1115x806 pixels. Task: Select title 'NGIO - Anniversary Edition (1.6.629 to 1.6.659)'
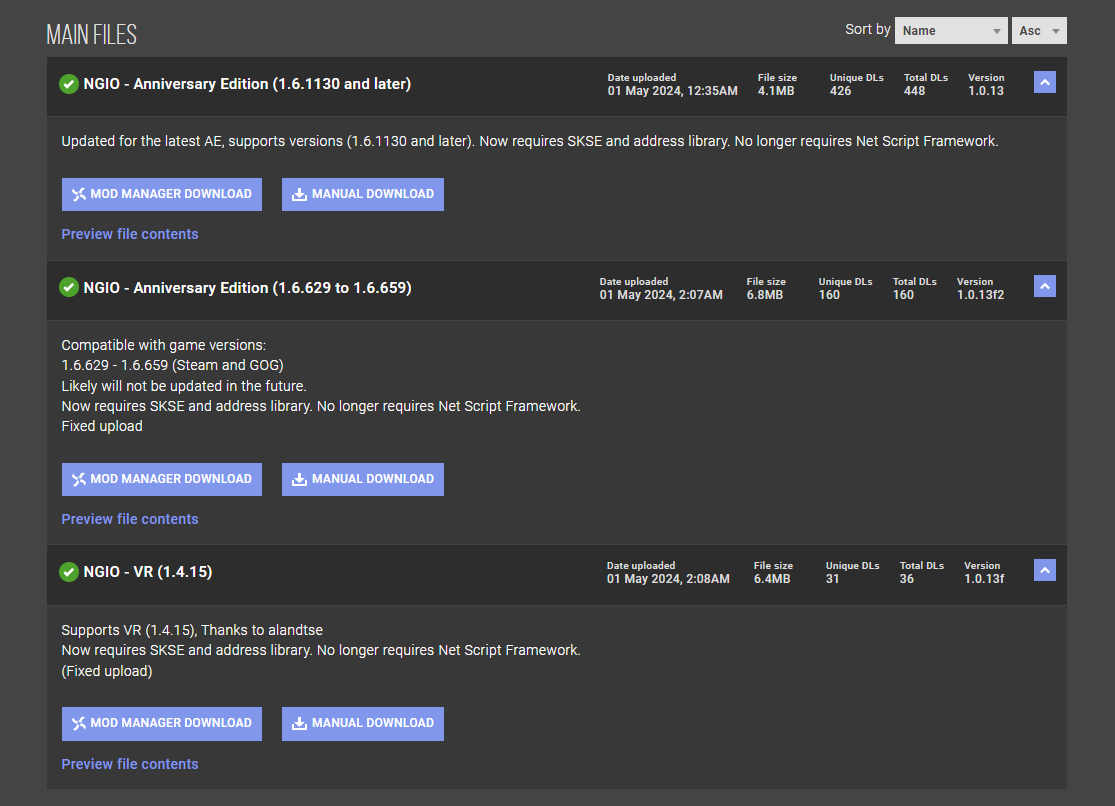pyautogui.click(x=247, y=288)
